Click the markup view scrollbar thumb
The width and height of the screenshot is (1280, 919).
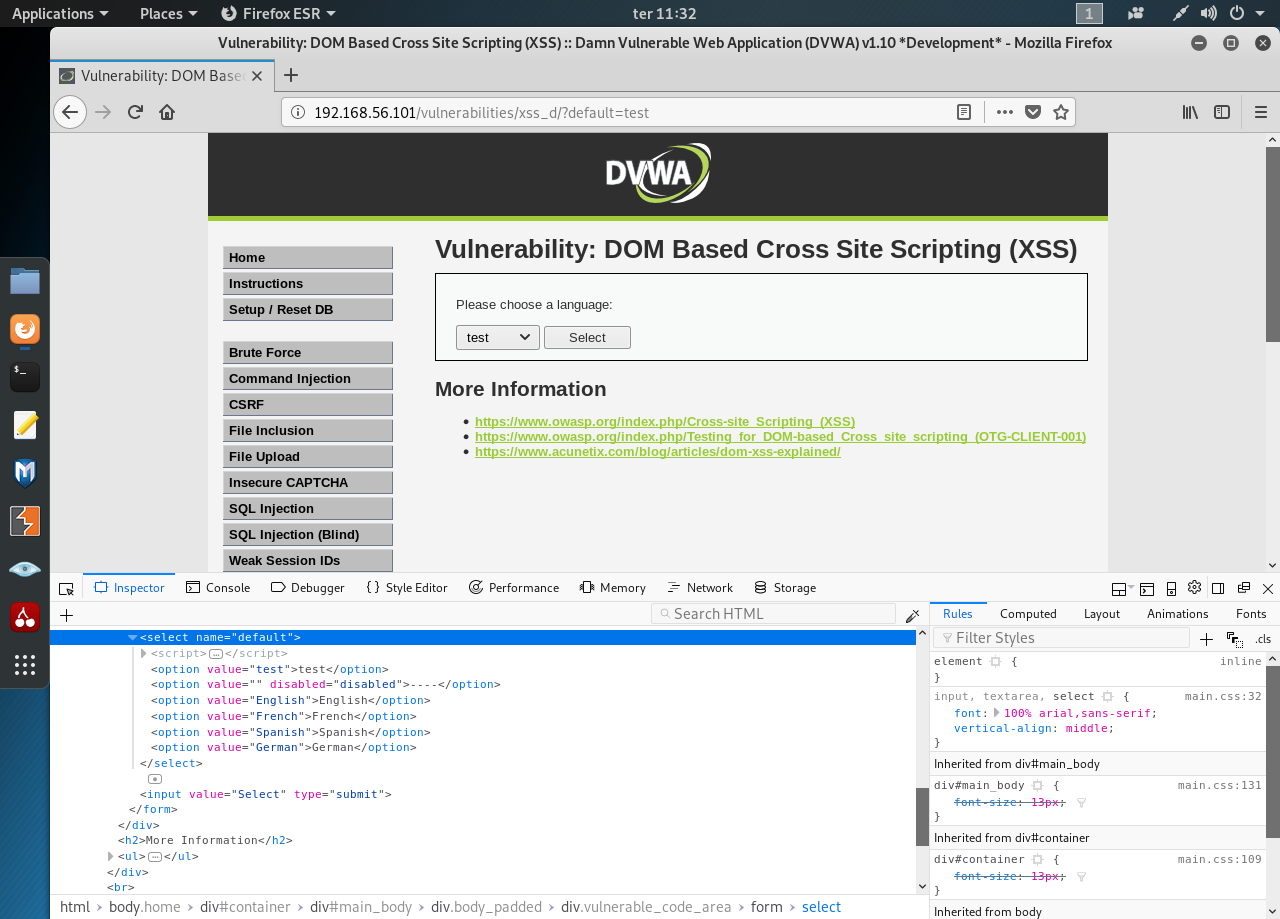click(923, 816)
